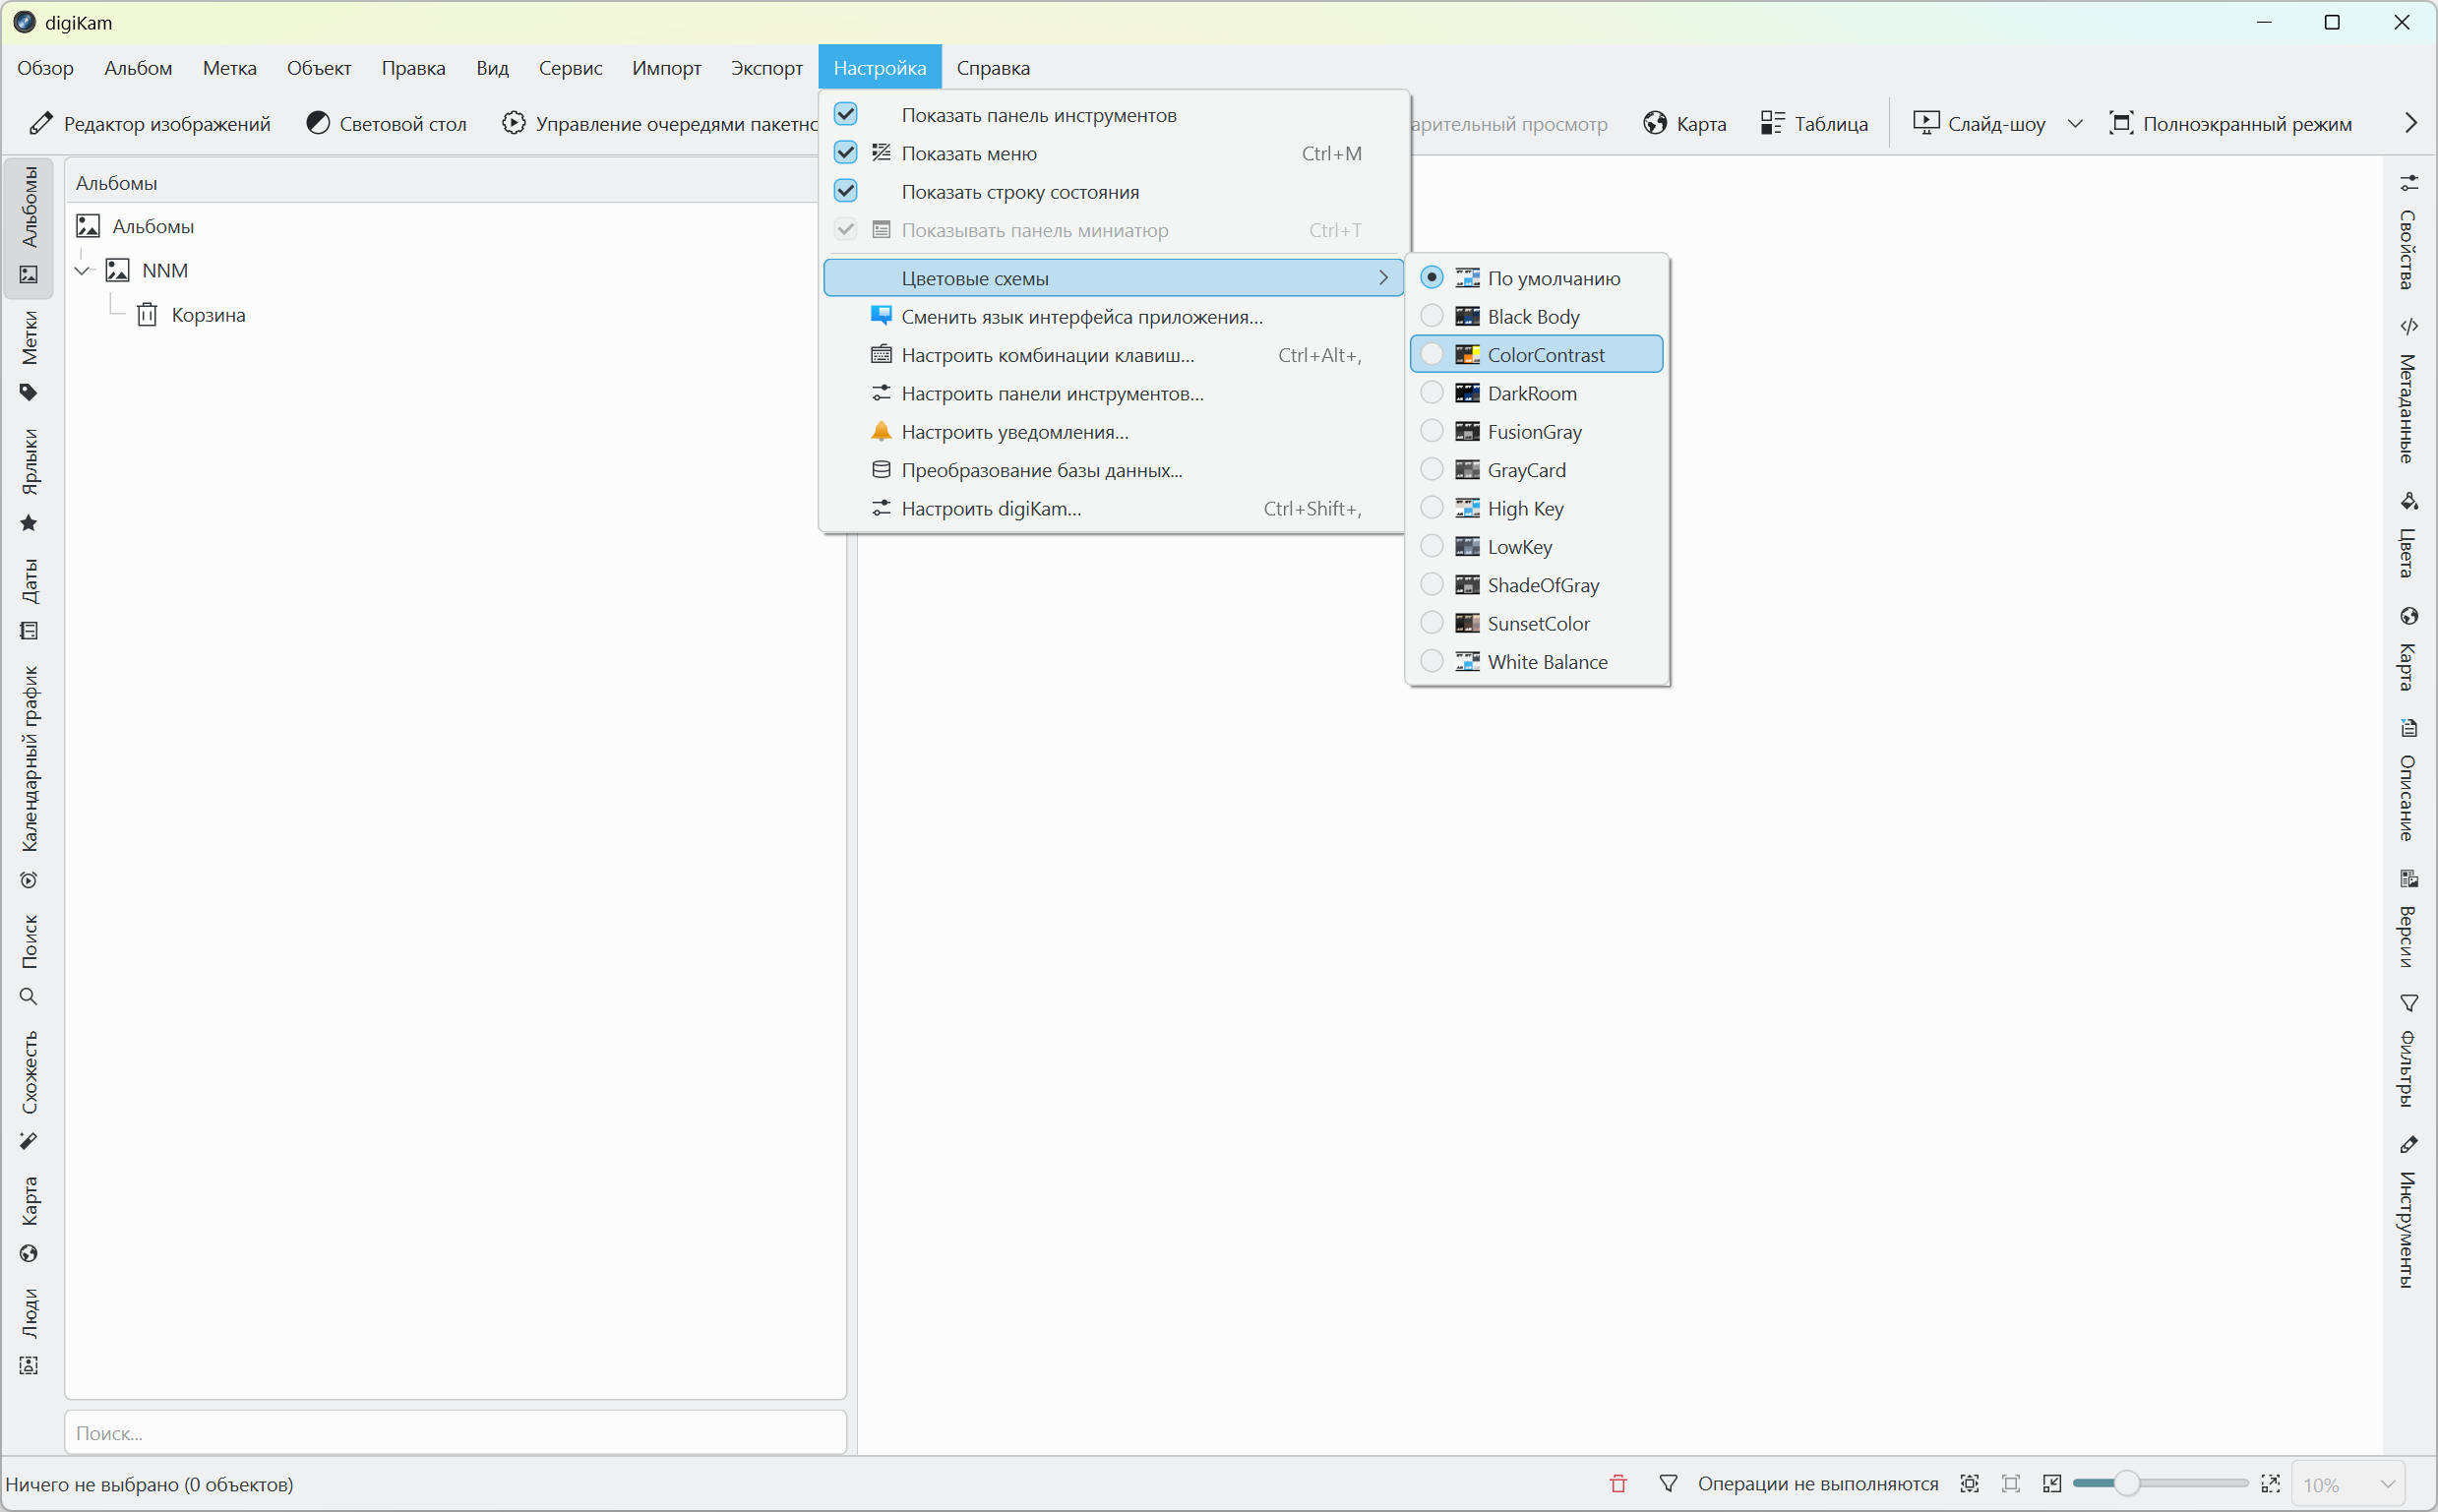Select the 'По умолчанию' color scheme
2438x1512 pixels.
pyautogui.click(x=1537, y=277)
